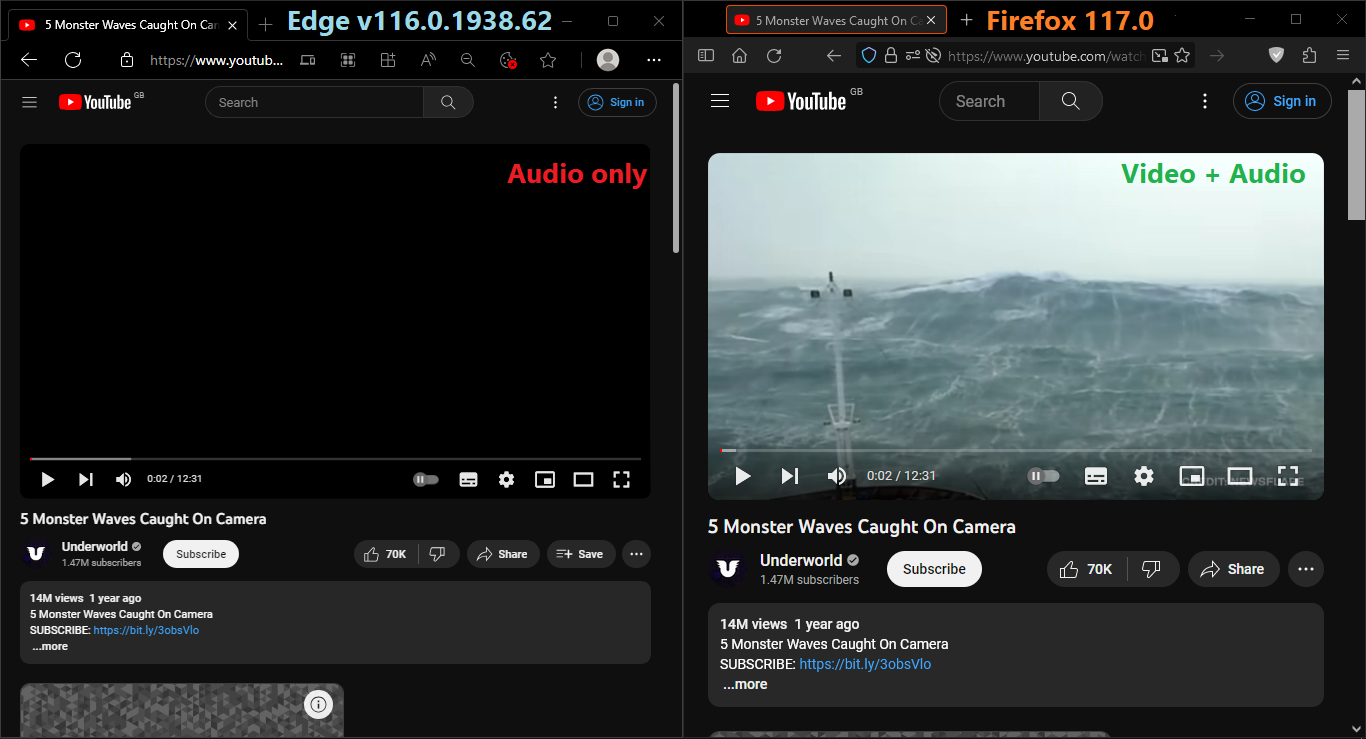Open the YouTube guide menu in Edge
The height and width of the screenshot is (739, 1366).
click(x=30, y=102)
